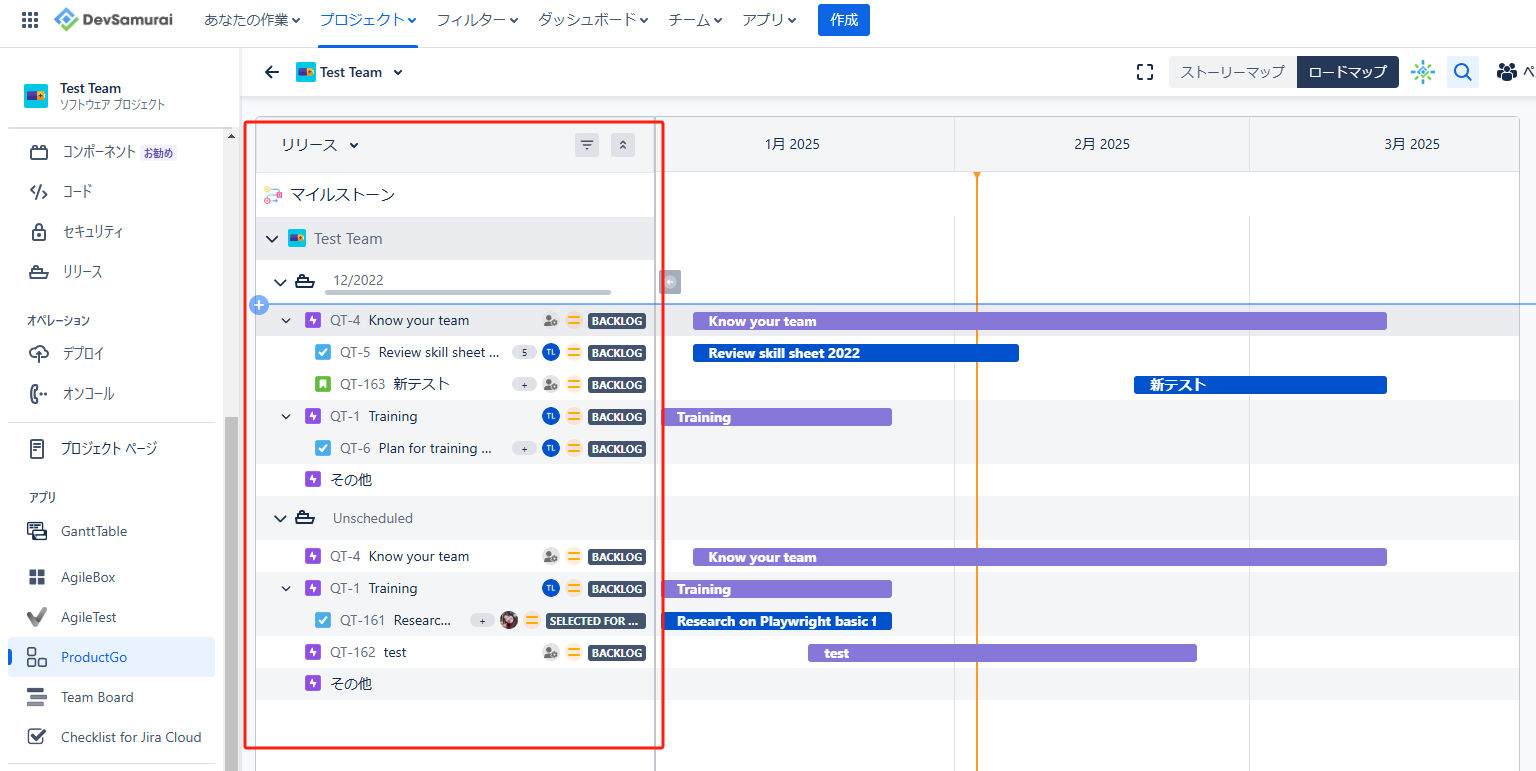
Task: Click the fullscreen icon in the header
Action: click(x=1145, y=72)
